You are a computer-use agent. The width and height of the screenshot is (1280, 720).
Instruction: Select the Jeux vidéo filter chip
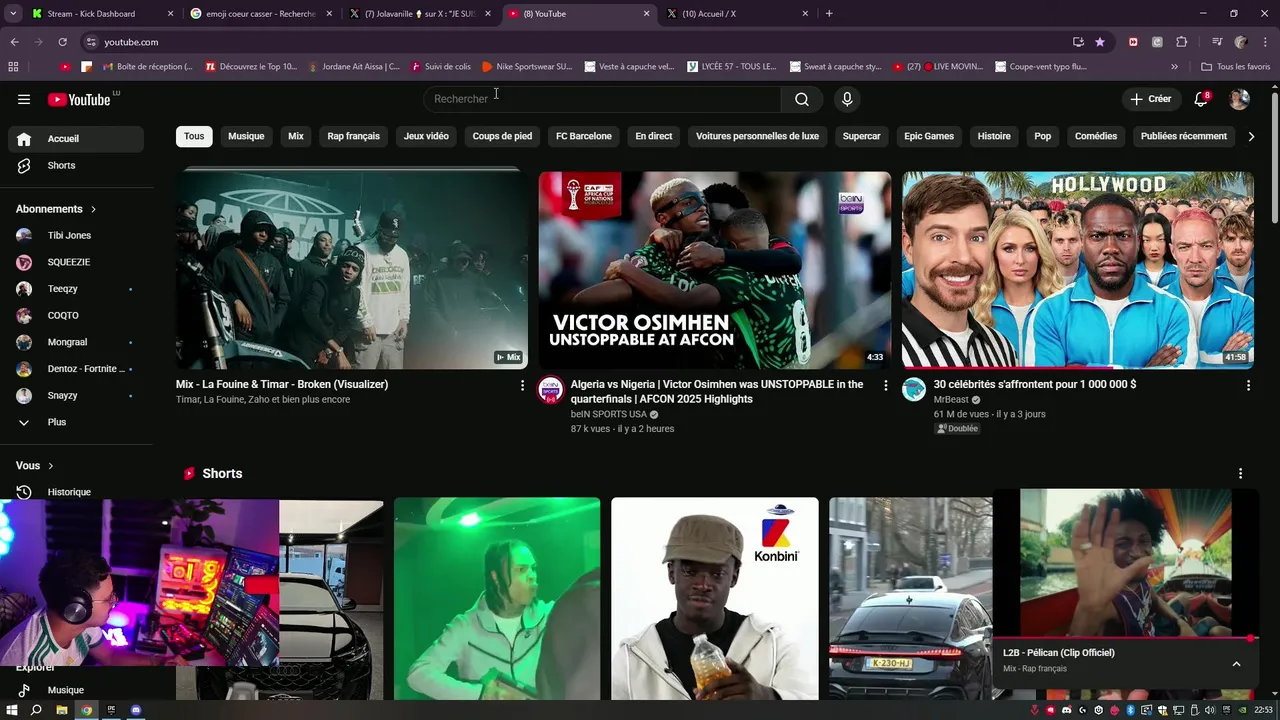(x=426, y=137)
